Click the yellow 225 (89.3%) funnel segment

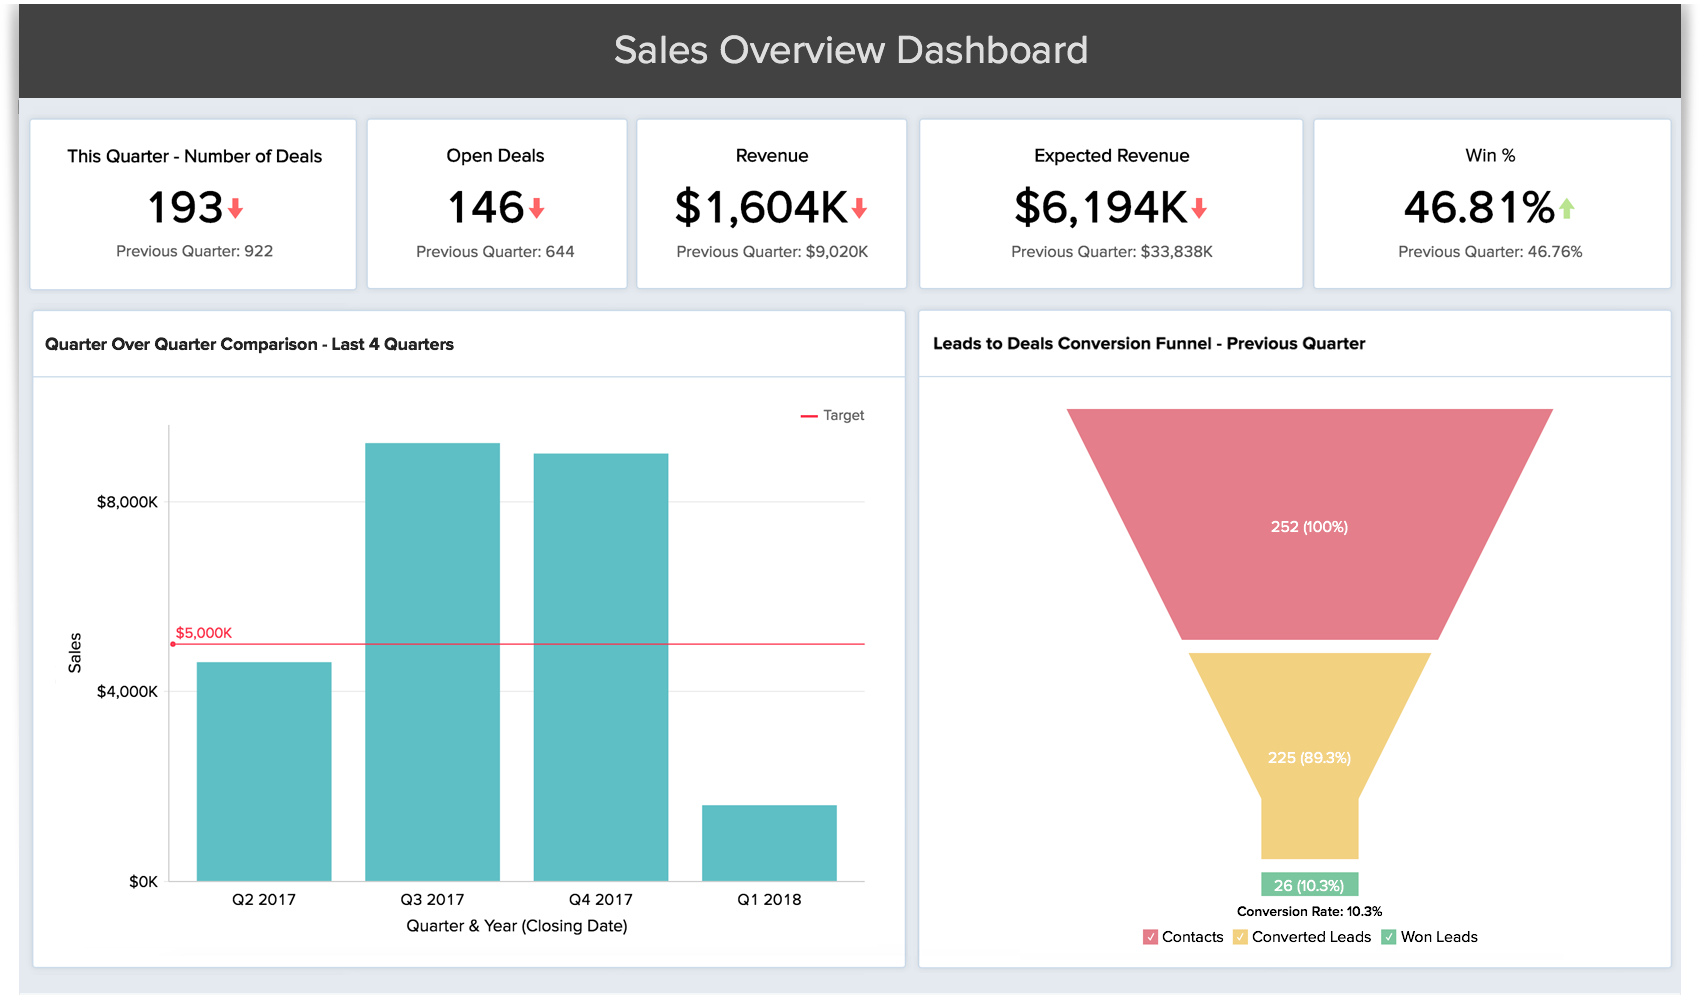tap(1309, 757)
